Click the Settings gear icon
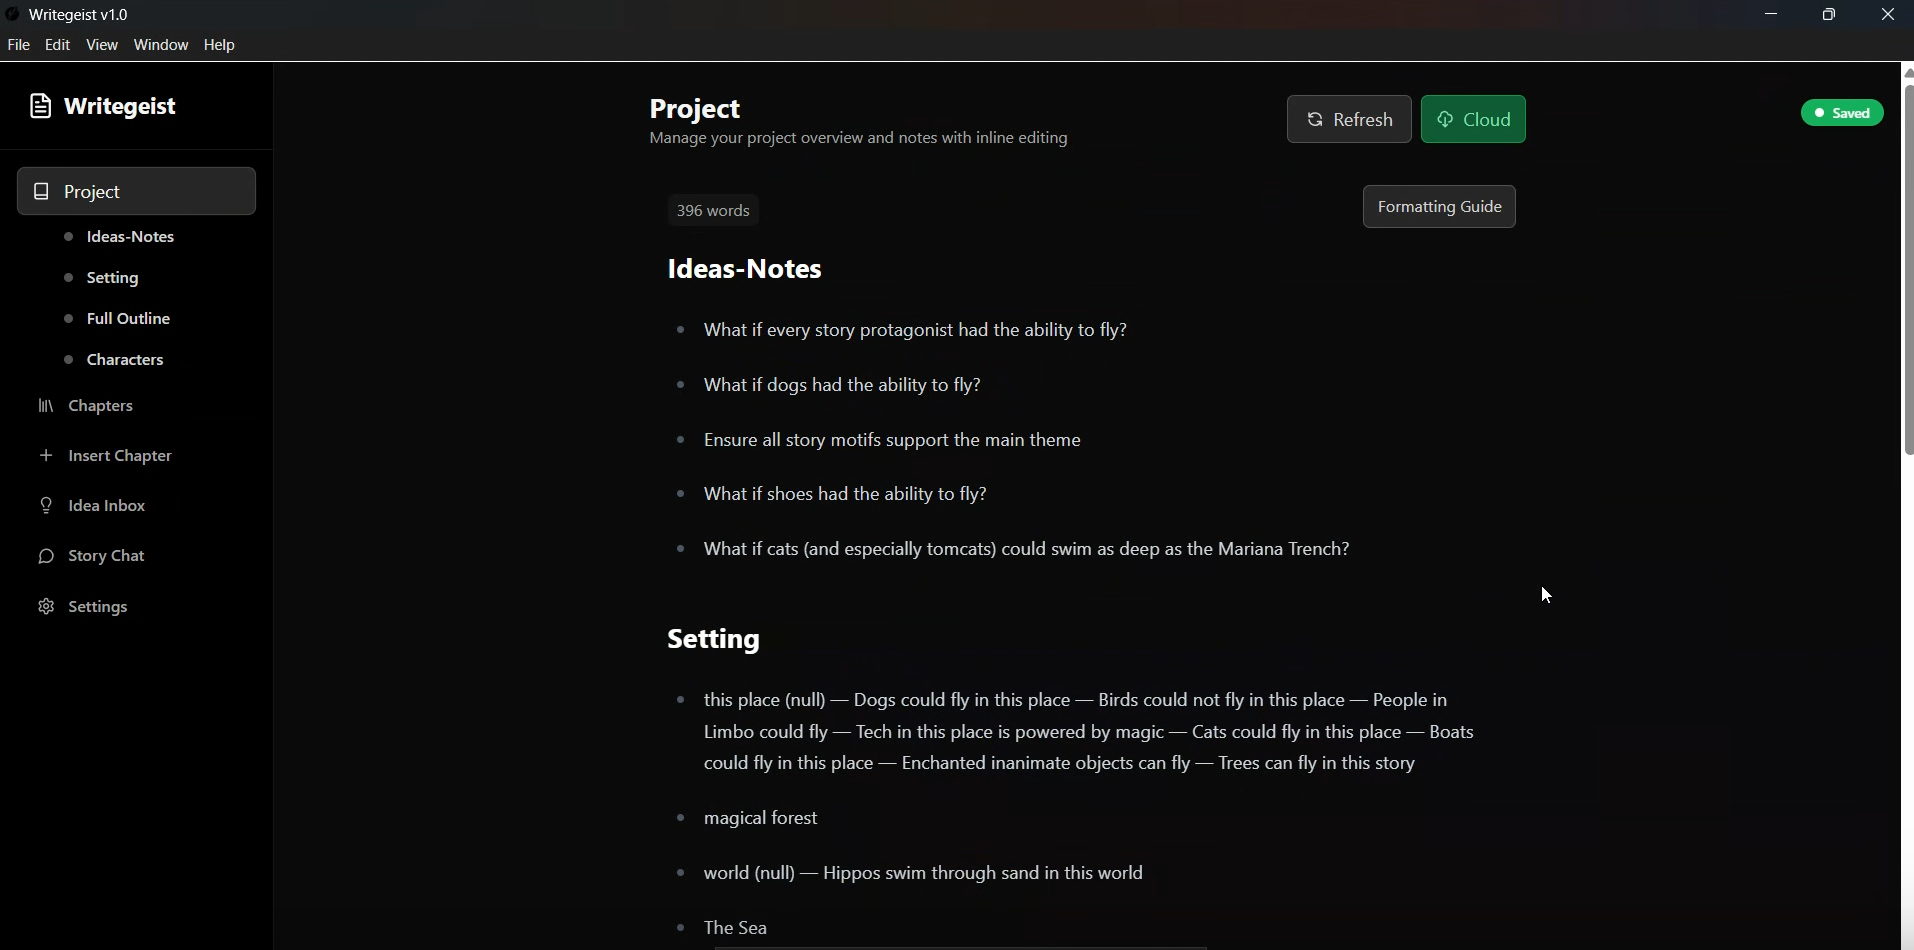Image resolution: width=1914 pixels, height=950 pixels. pos(46,608)
